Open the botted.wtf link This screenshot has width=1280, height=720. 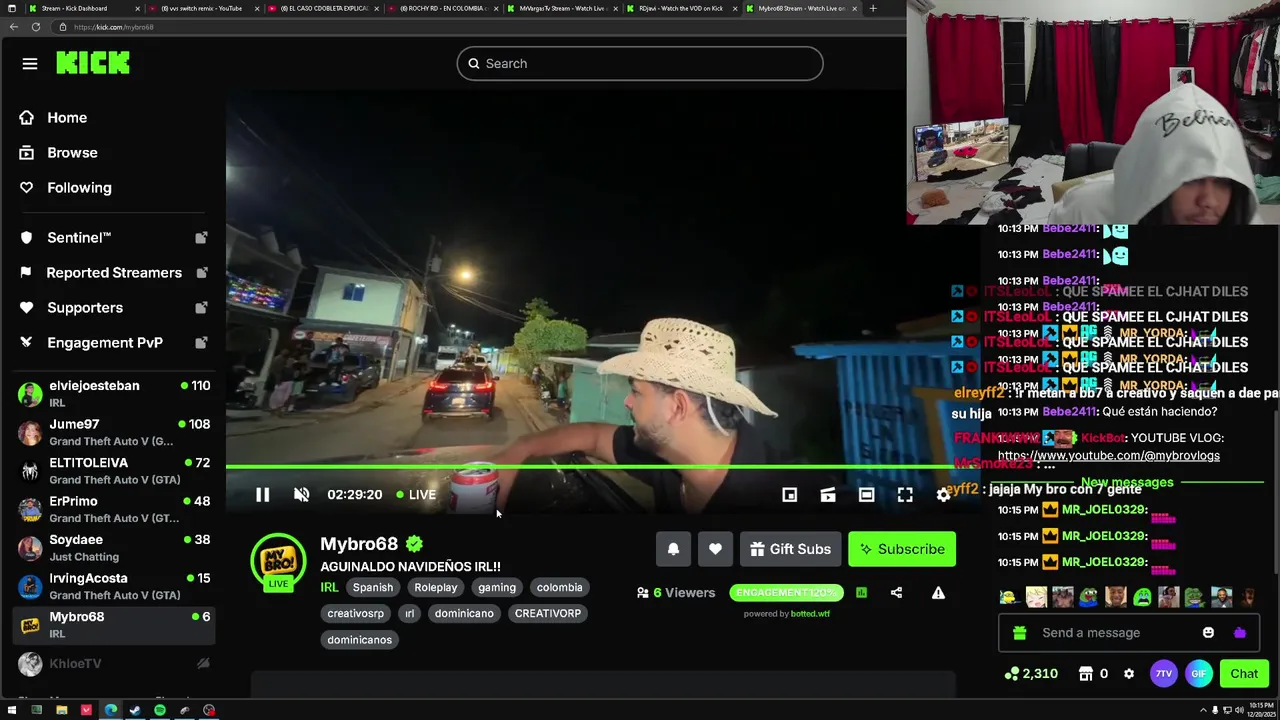[x=810, y=614]
